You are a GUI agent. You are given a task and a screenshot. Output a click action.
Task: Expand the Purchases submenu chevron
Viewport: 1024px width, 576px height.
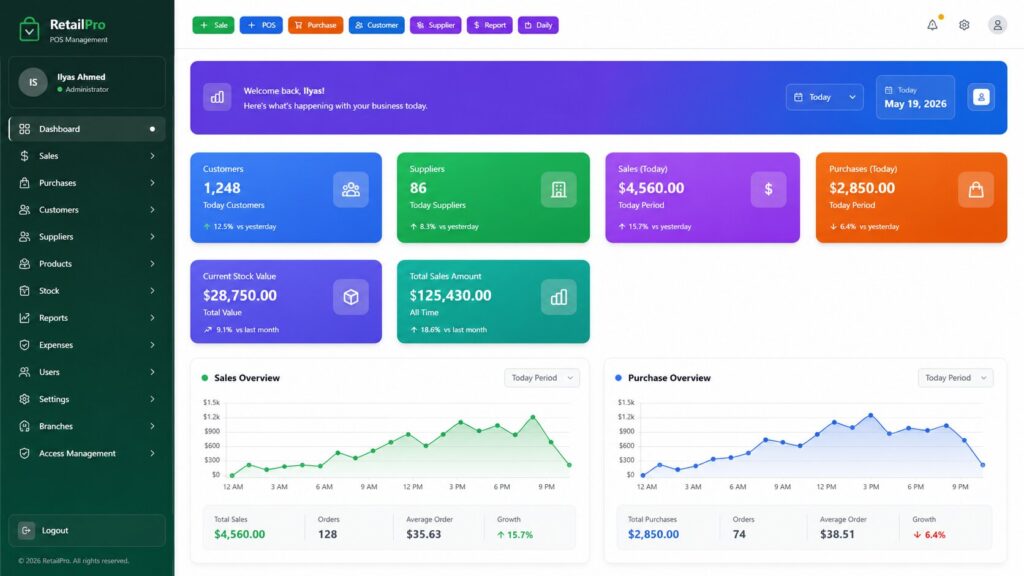point(152,183)
